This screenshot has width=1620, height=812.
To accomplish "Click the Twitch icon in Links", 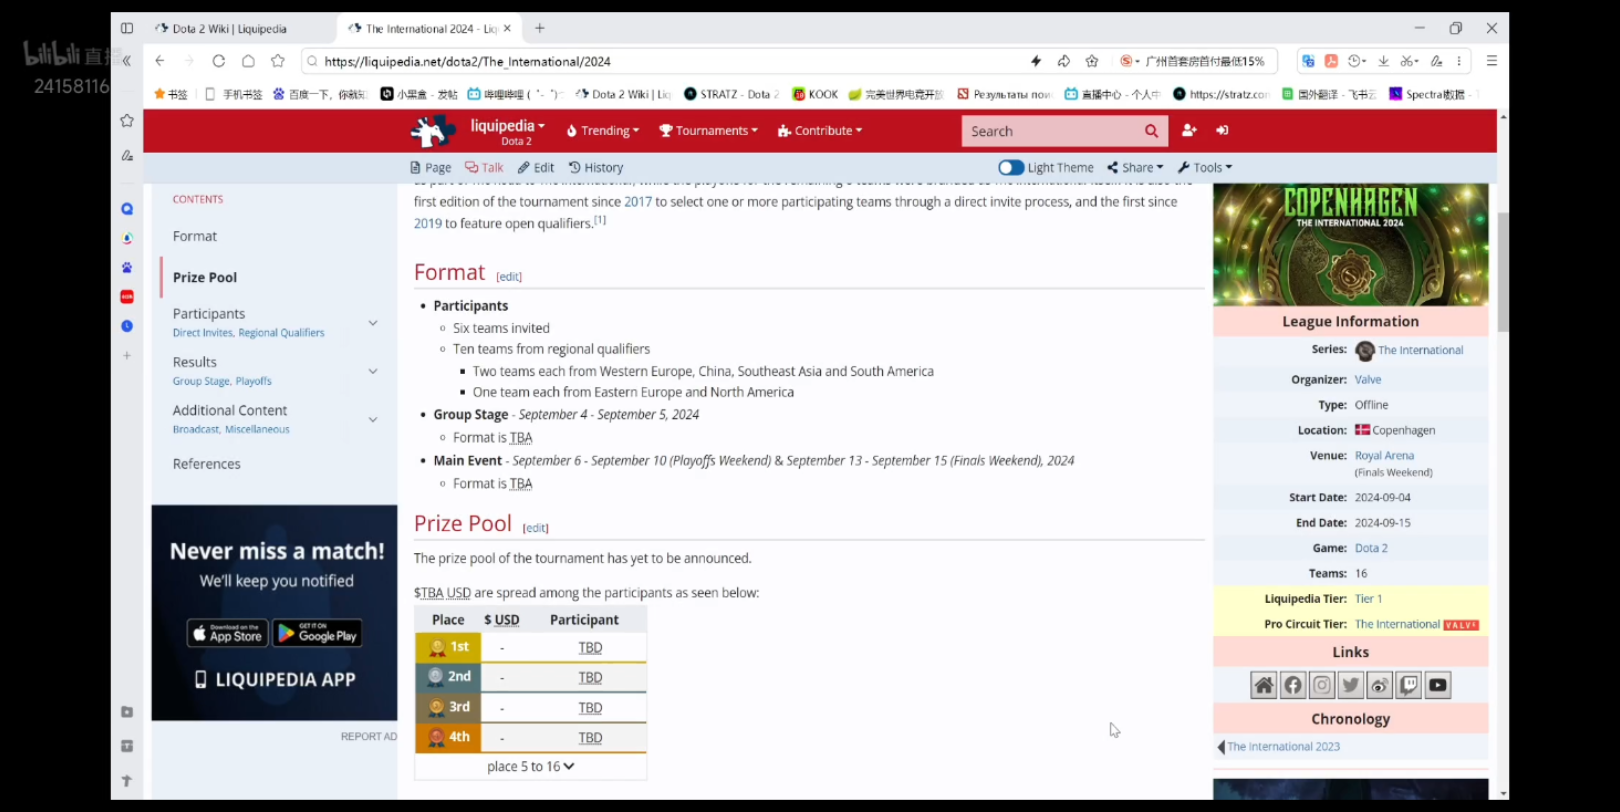I will [1408, 685].
